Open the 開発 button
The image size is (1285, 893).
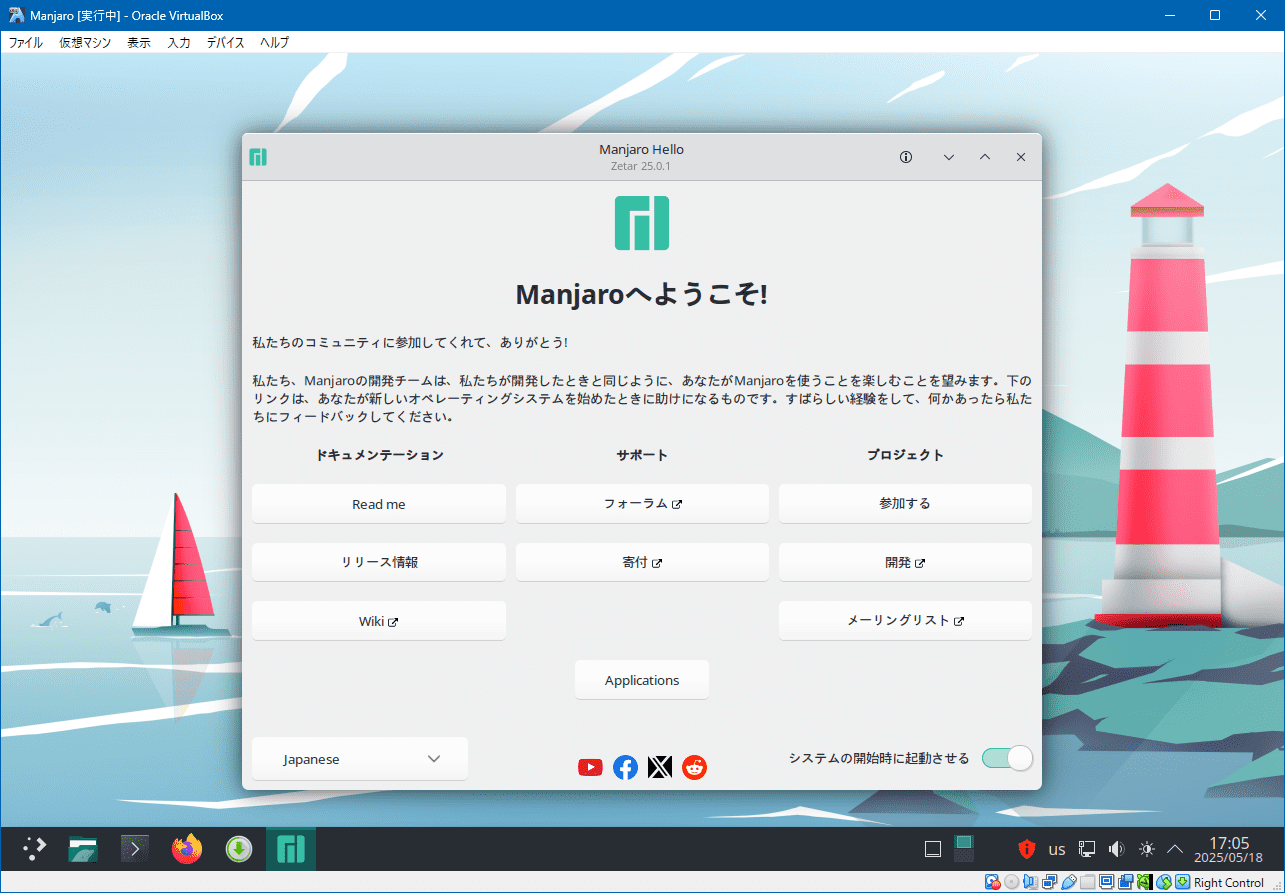click(905, 562)
